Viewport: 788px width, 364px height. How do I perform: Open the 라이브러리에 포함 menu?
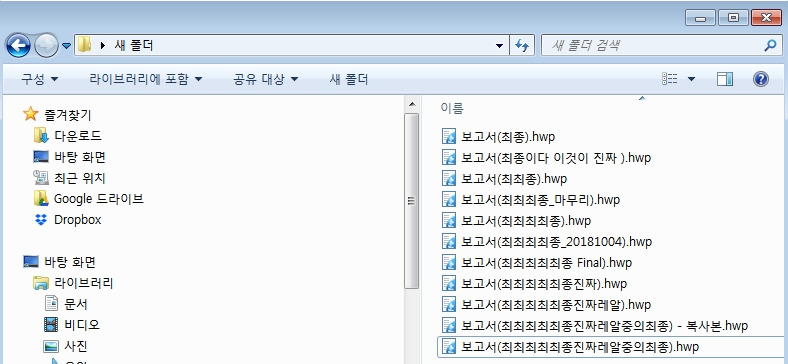coord(146,79)
